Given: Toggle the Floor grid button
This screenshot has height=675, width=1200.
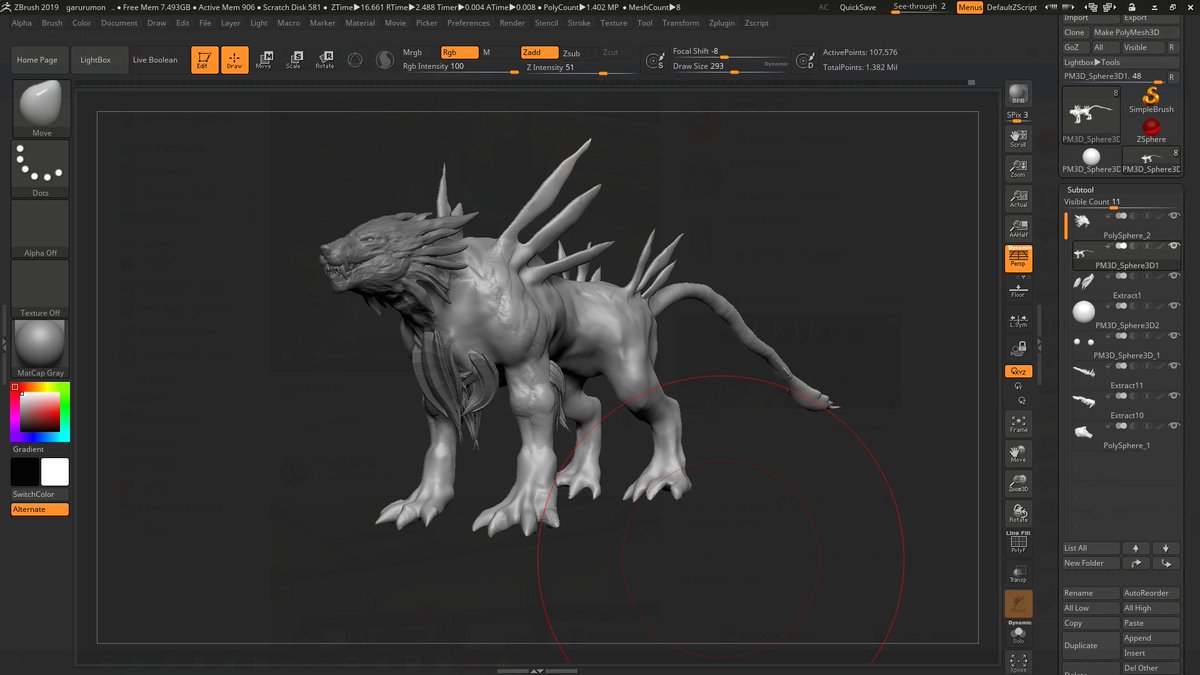Looking at the screenshot, I should (x=1018, y=290).
